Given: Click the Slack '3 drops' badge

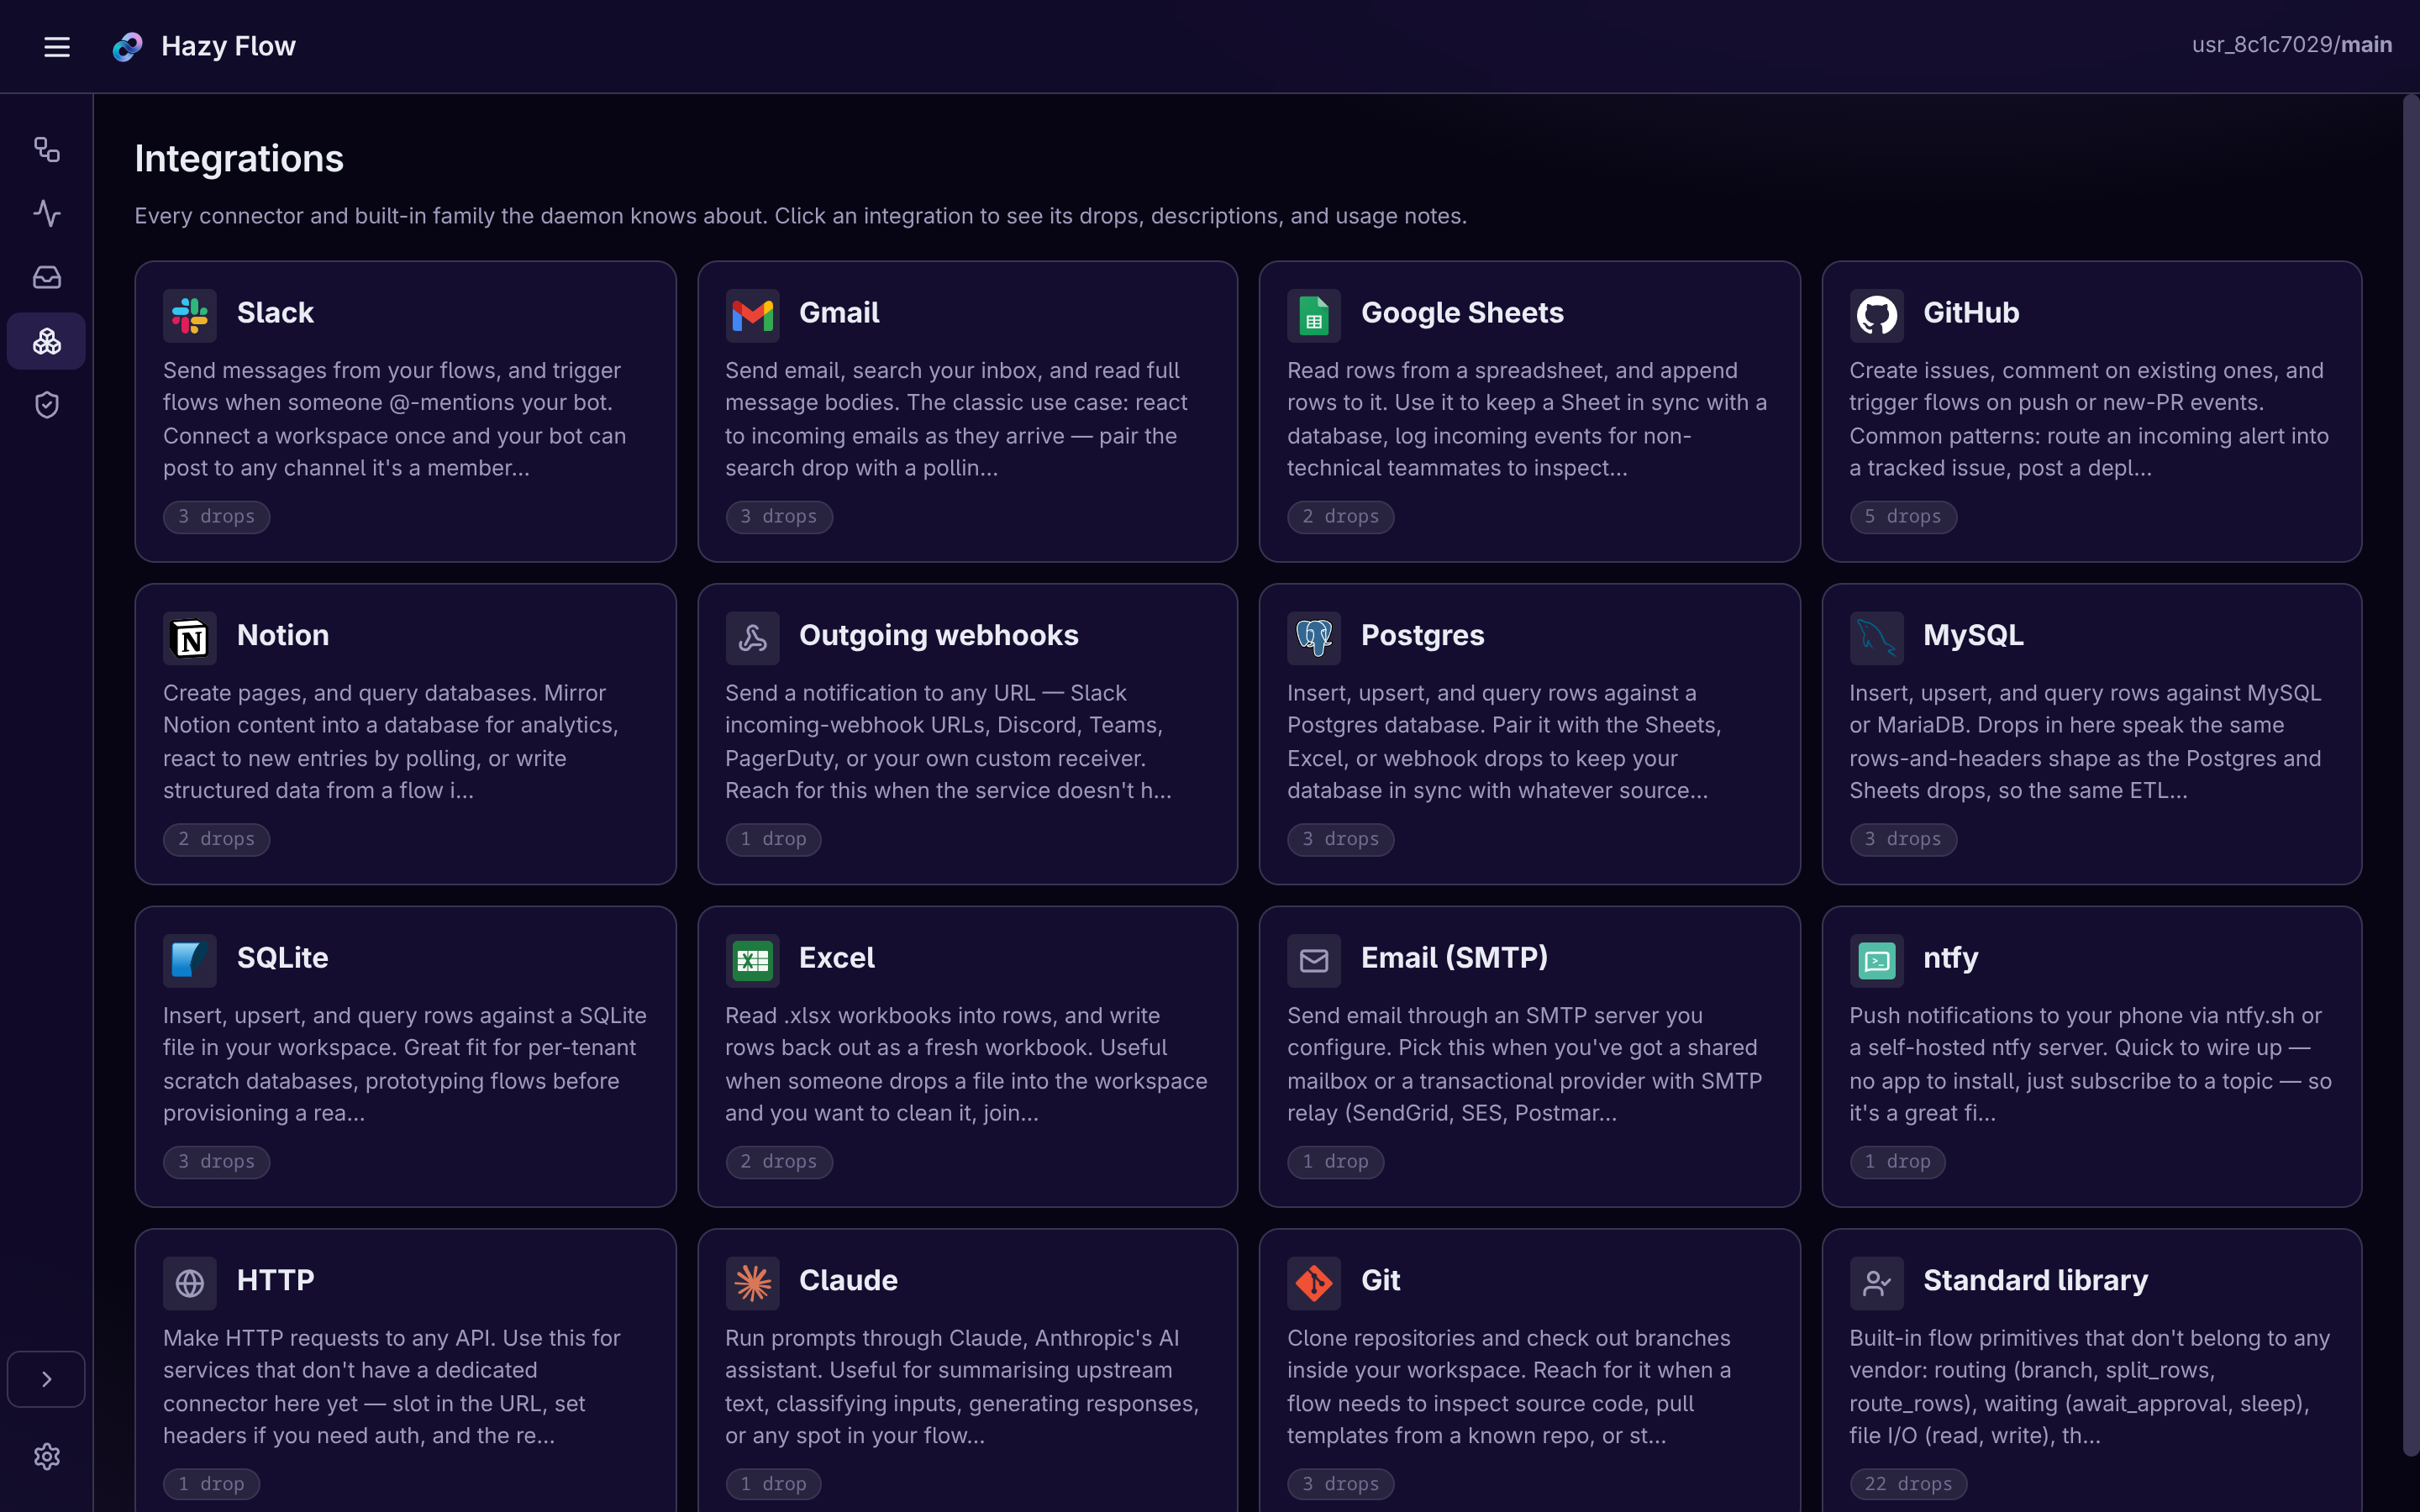Looking at the screenshot, I should 217,517.
